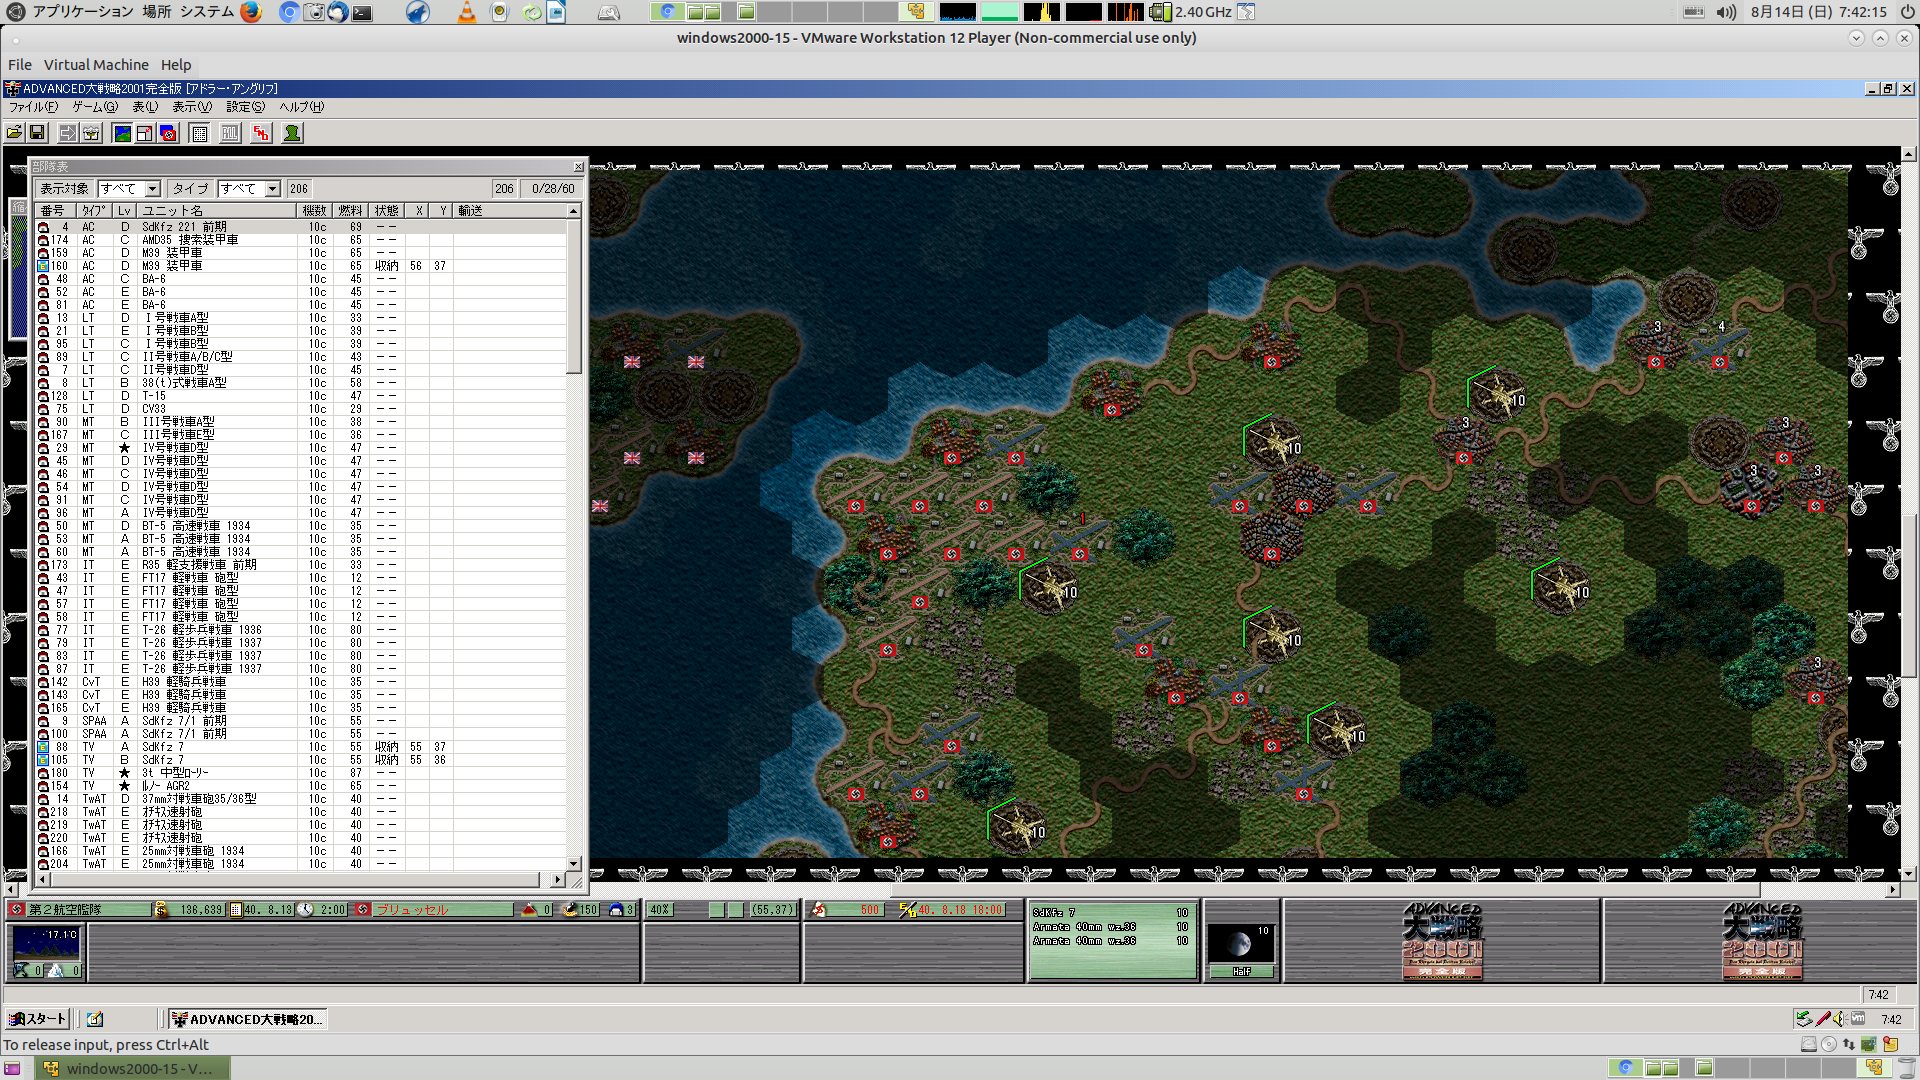The height and width of the screenshot is (1080, 1920).
Task: Click windows2000-15 task in bottom panel
Action: click(133, 1069)
